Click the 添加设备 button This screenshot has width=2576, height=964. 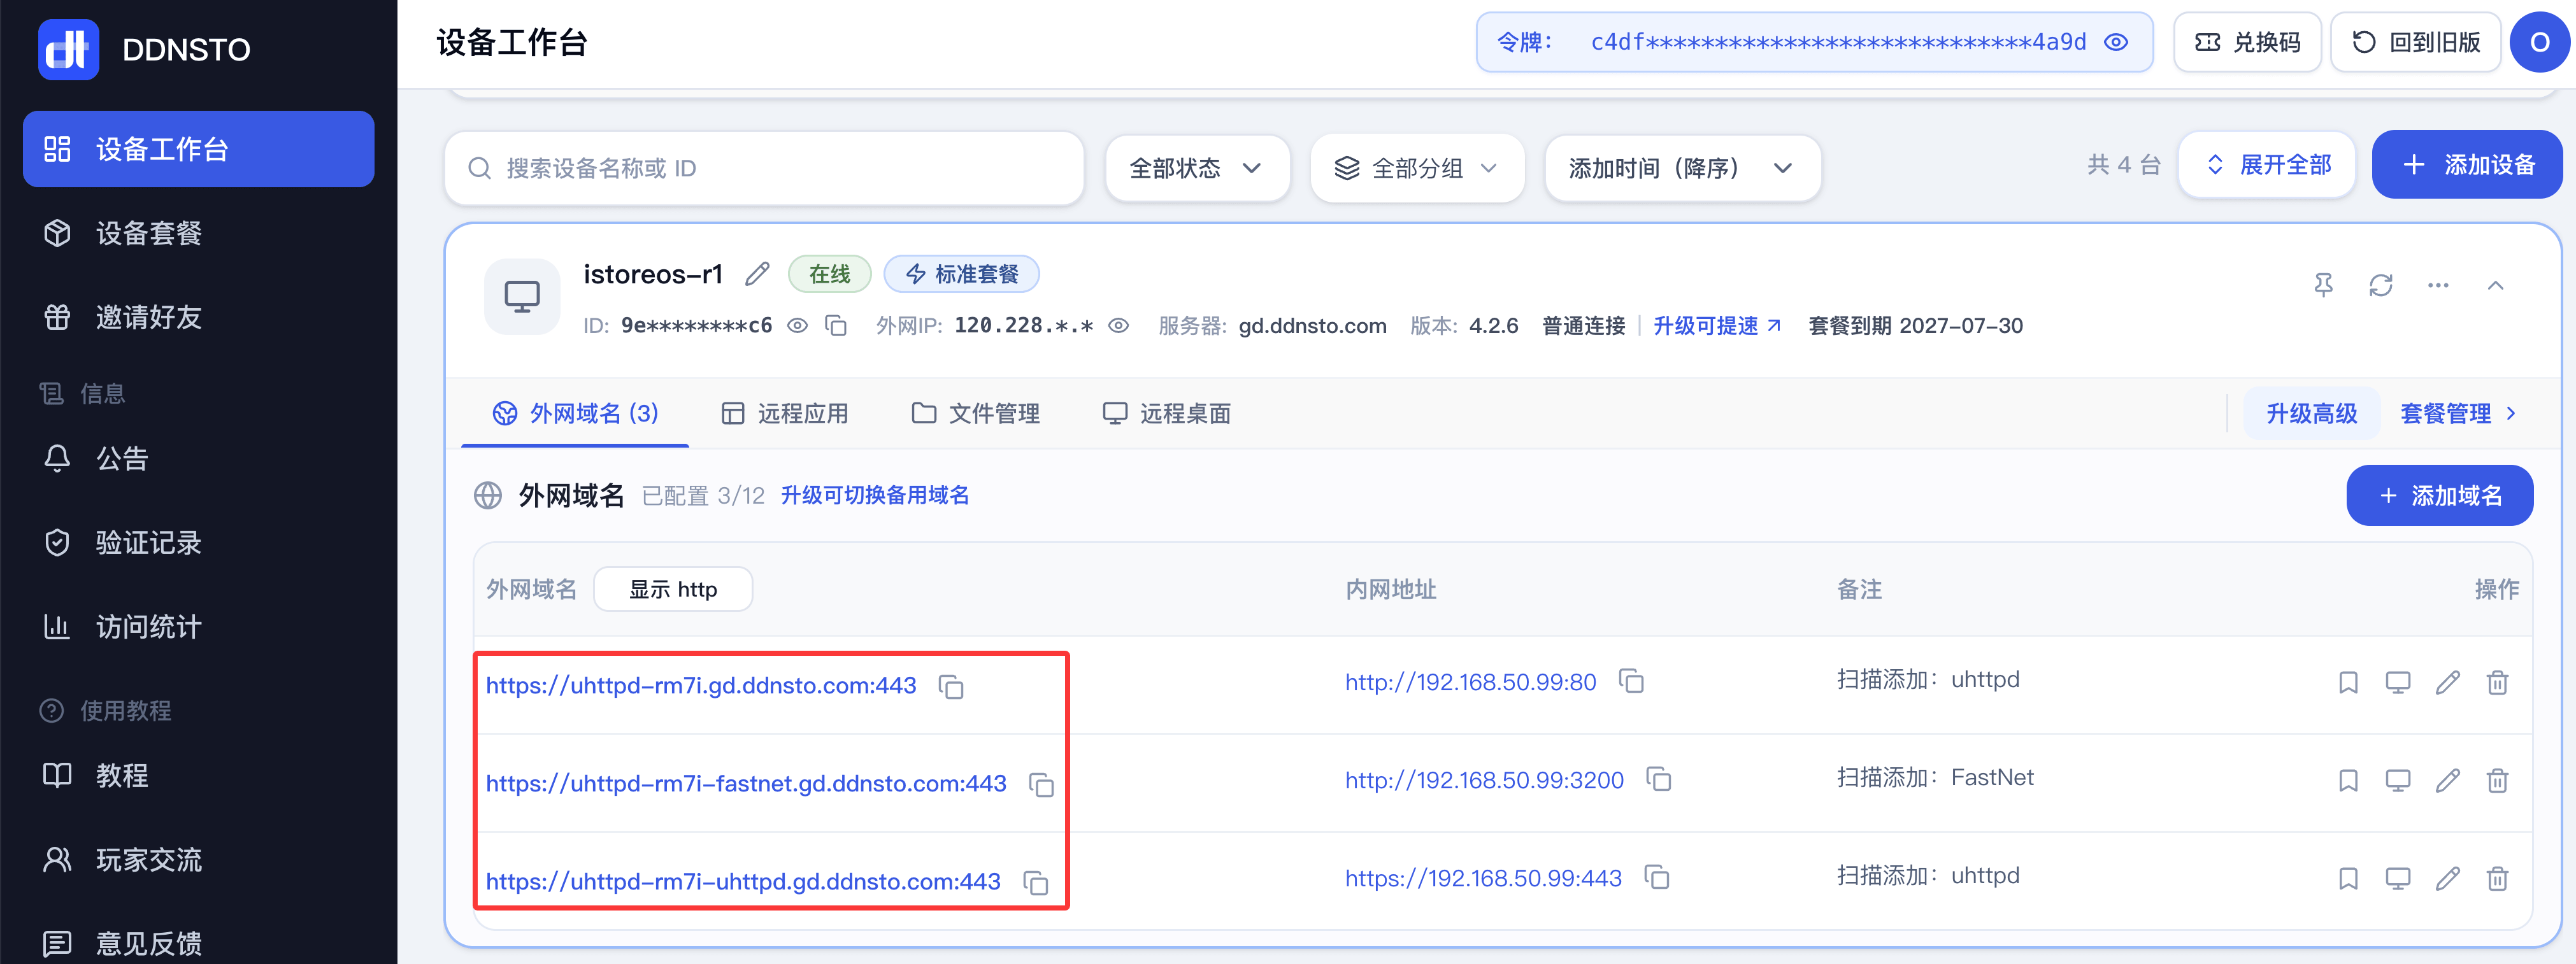click(2466, 165)
